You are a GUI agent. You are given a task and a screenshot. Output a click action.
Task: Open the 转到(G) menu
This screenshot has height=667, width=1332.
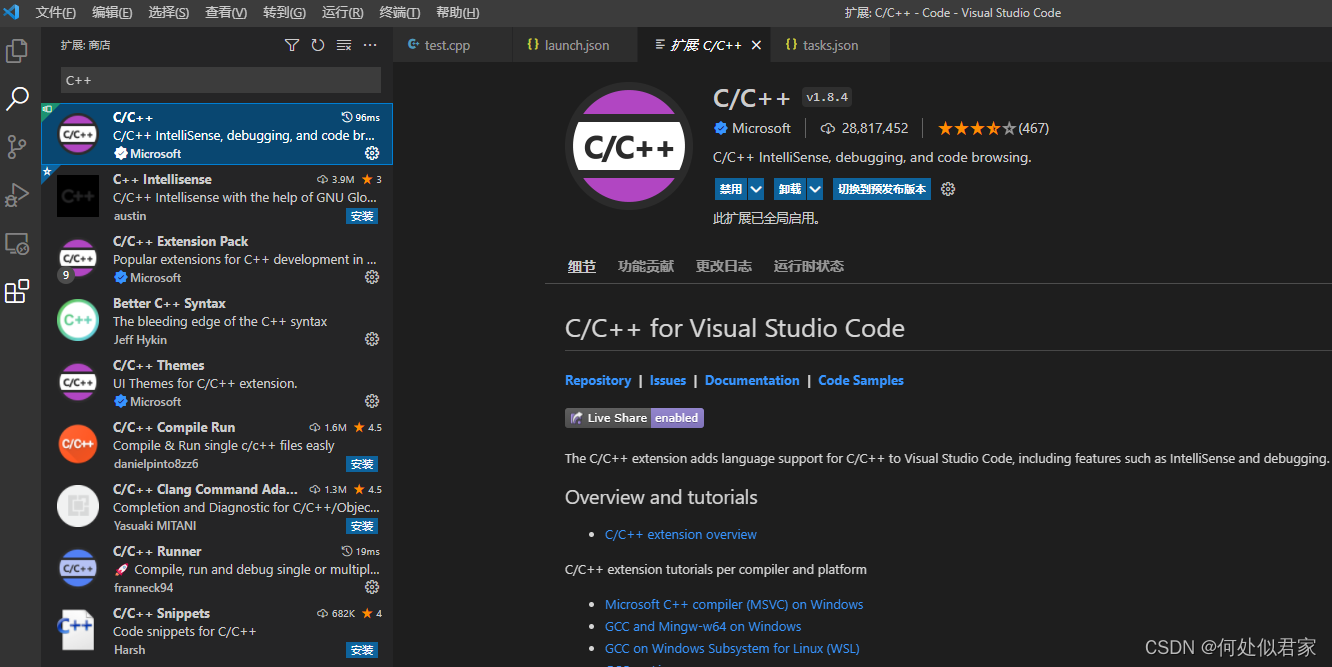click(x=284, y=13)
